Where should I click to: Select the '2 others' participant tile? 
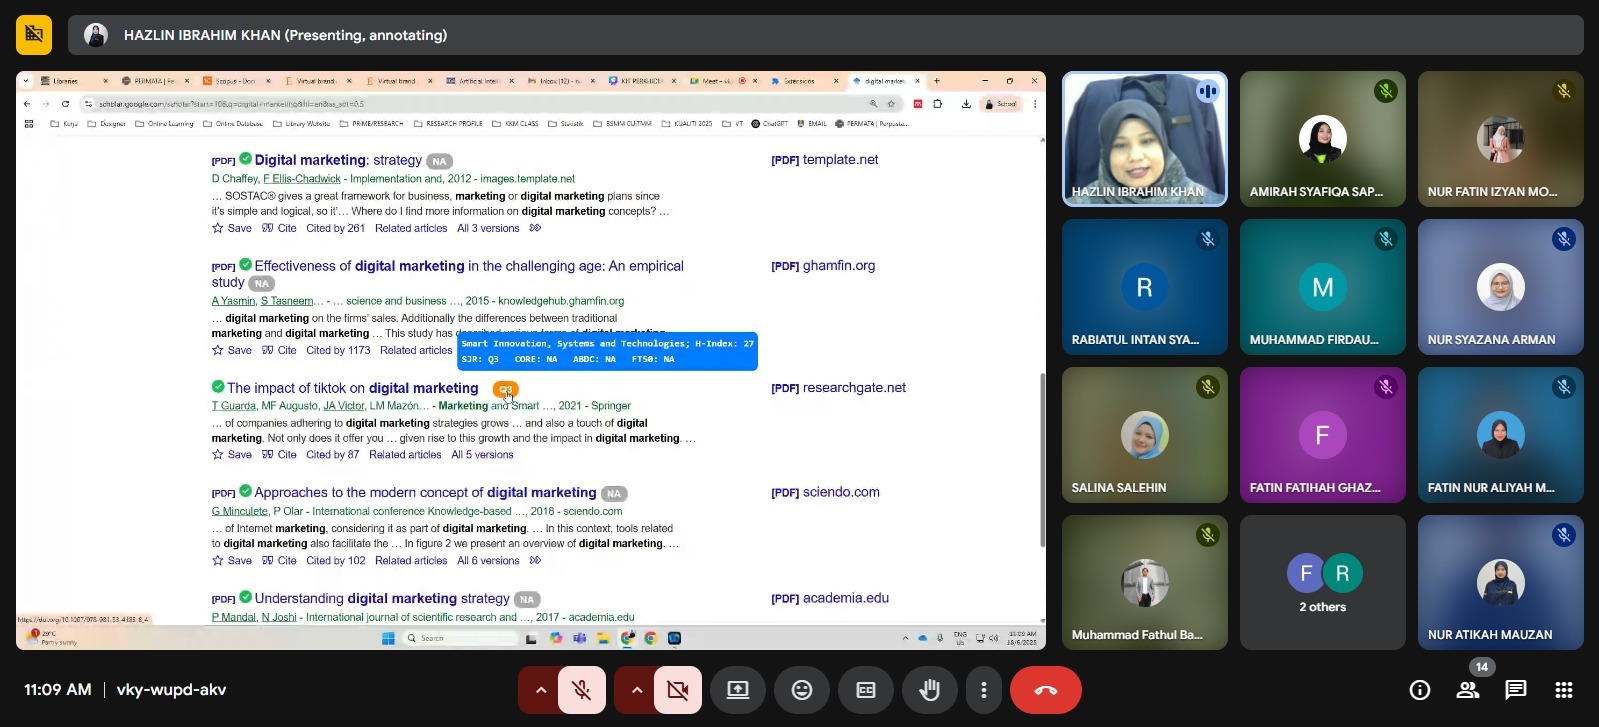(1323, 583)
